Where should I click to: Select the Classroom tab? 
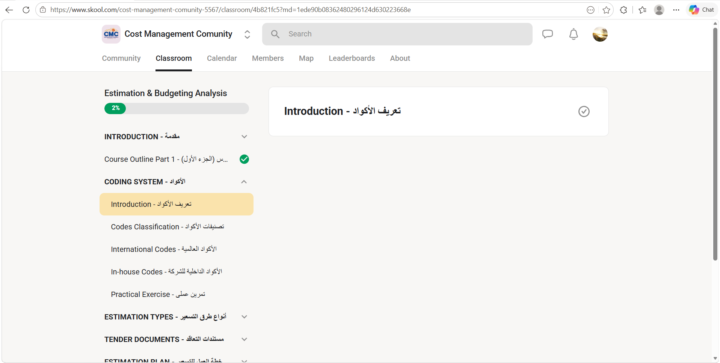click(174, 58)
